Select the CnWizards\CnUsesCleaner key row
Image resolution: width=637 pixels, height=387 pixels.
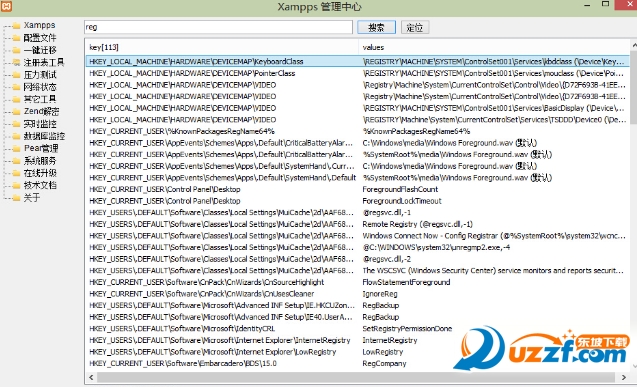click(x=202, y=294)
